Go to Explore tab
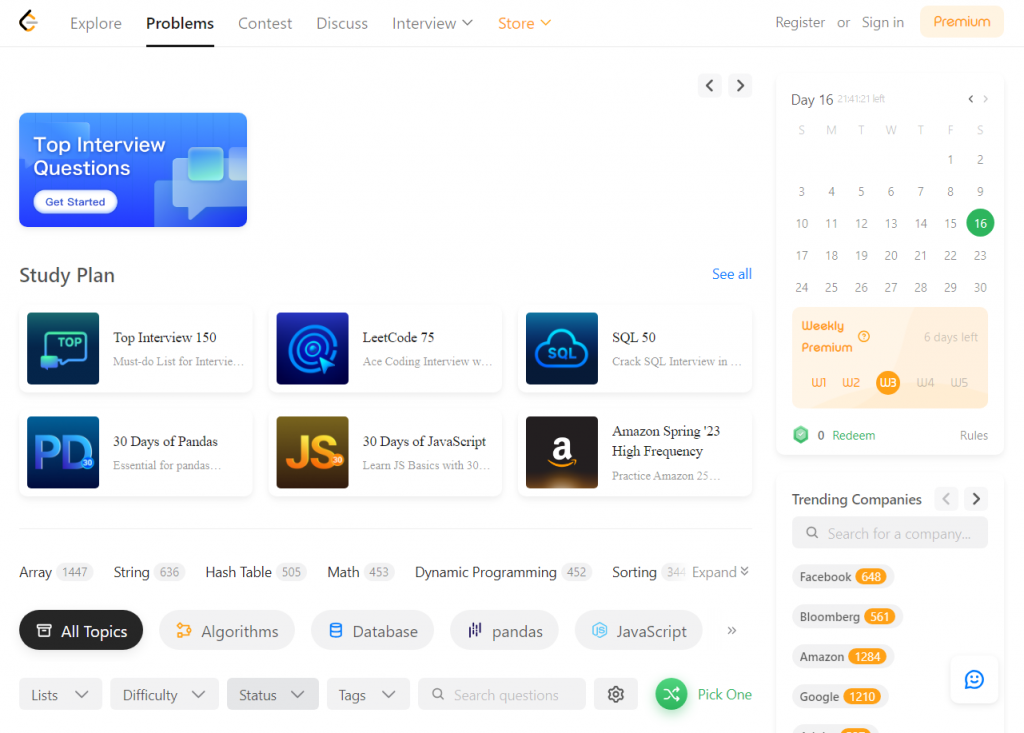1024x733 pixels. coord(96,24)
